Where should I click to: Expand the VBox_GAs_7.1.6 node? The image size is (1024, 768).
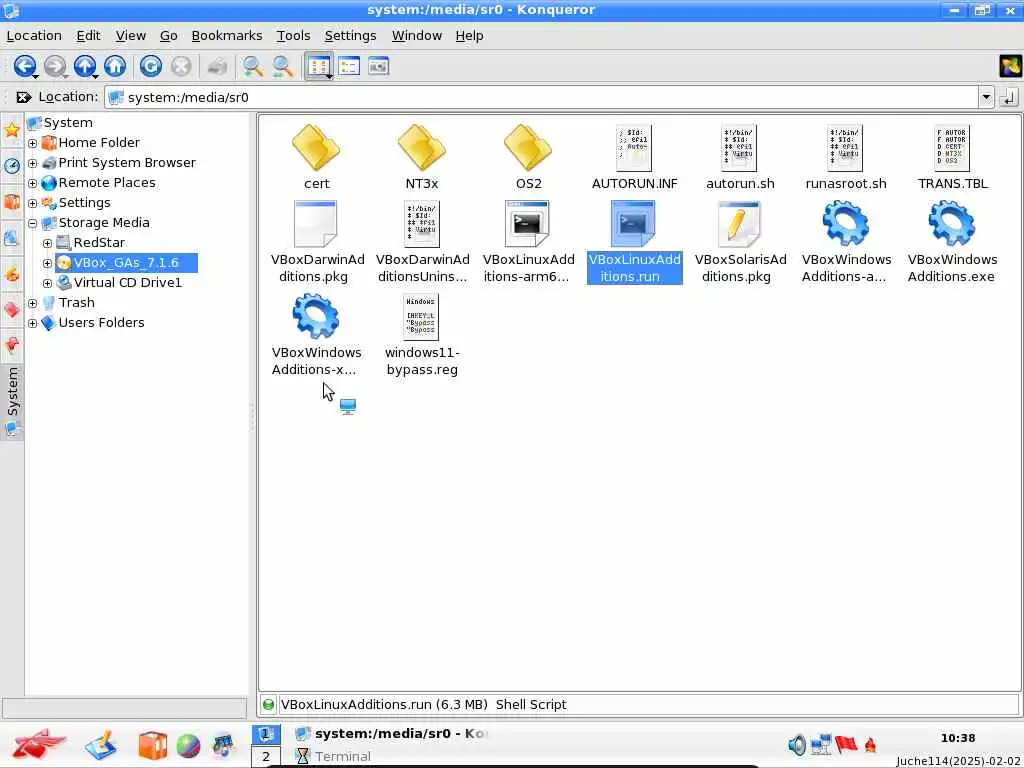coord(48,263)
